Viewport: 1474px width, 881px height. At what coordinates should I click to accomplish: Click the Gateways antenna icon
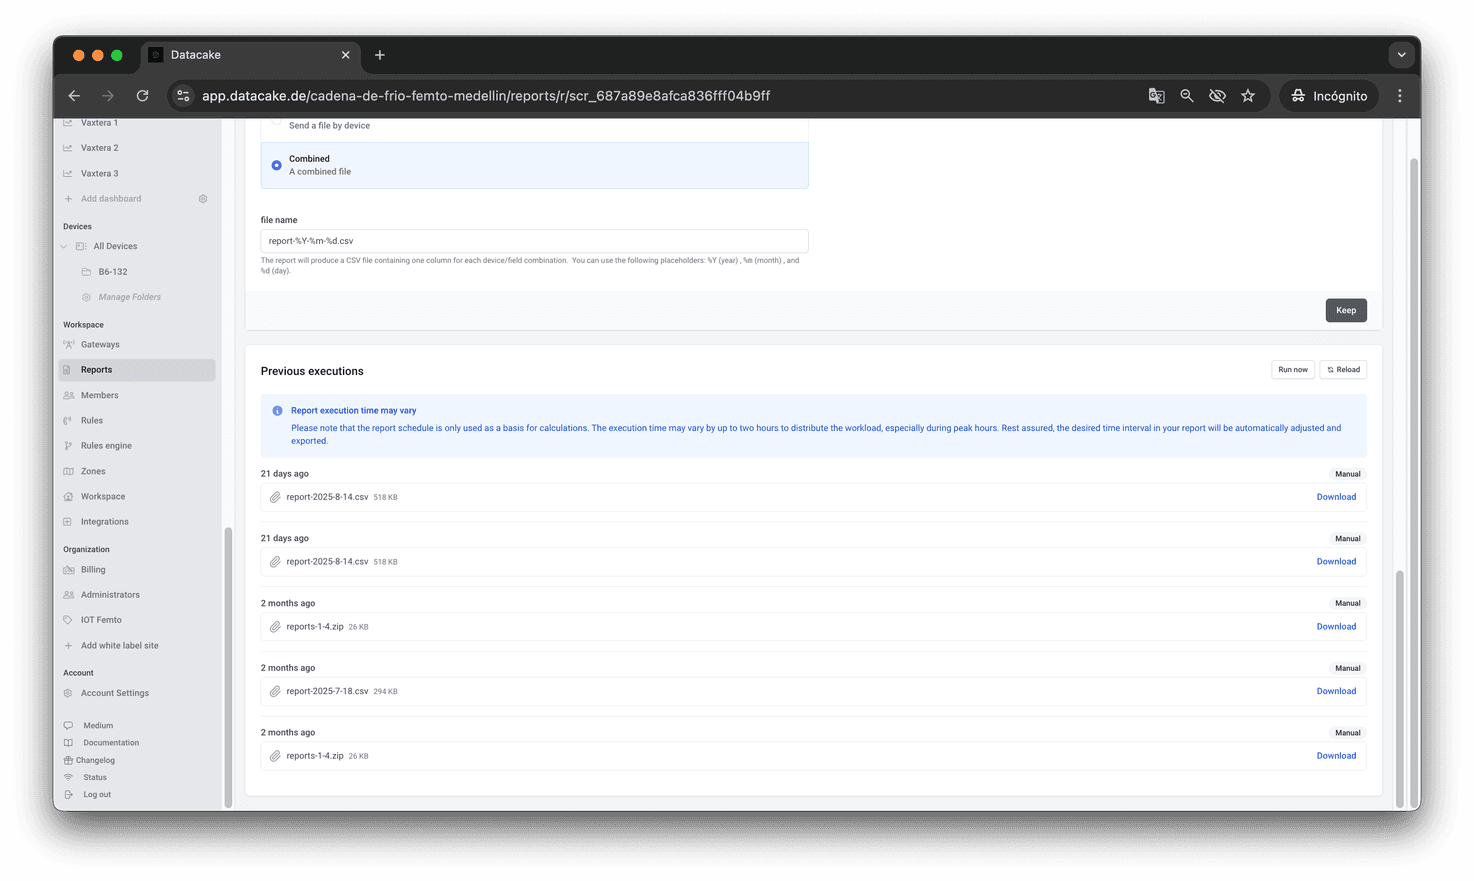point(68,345)
